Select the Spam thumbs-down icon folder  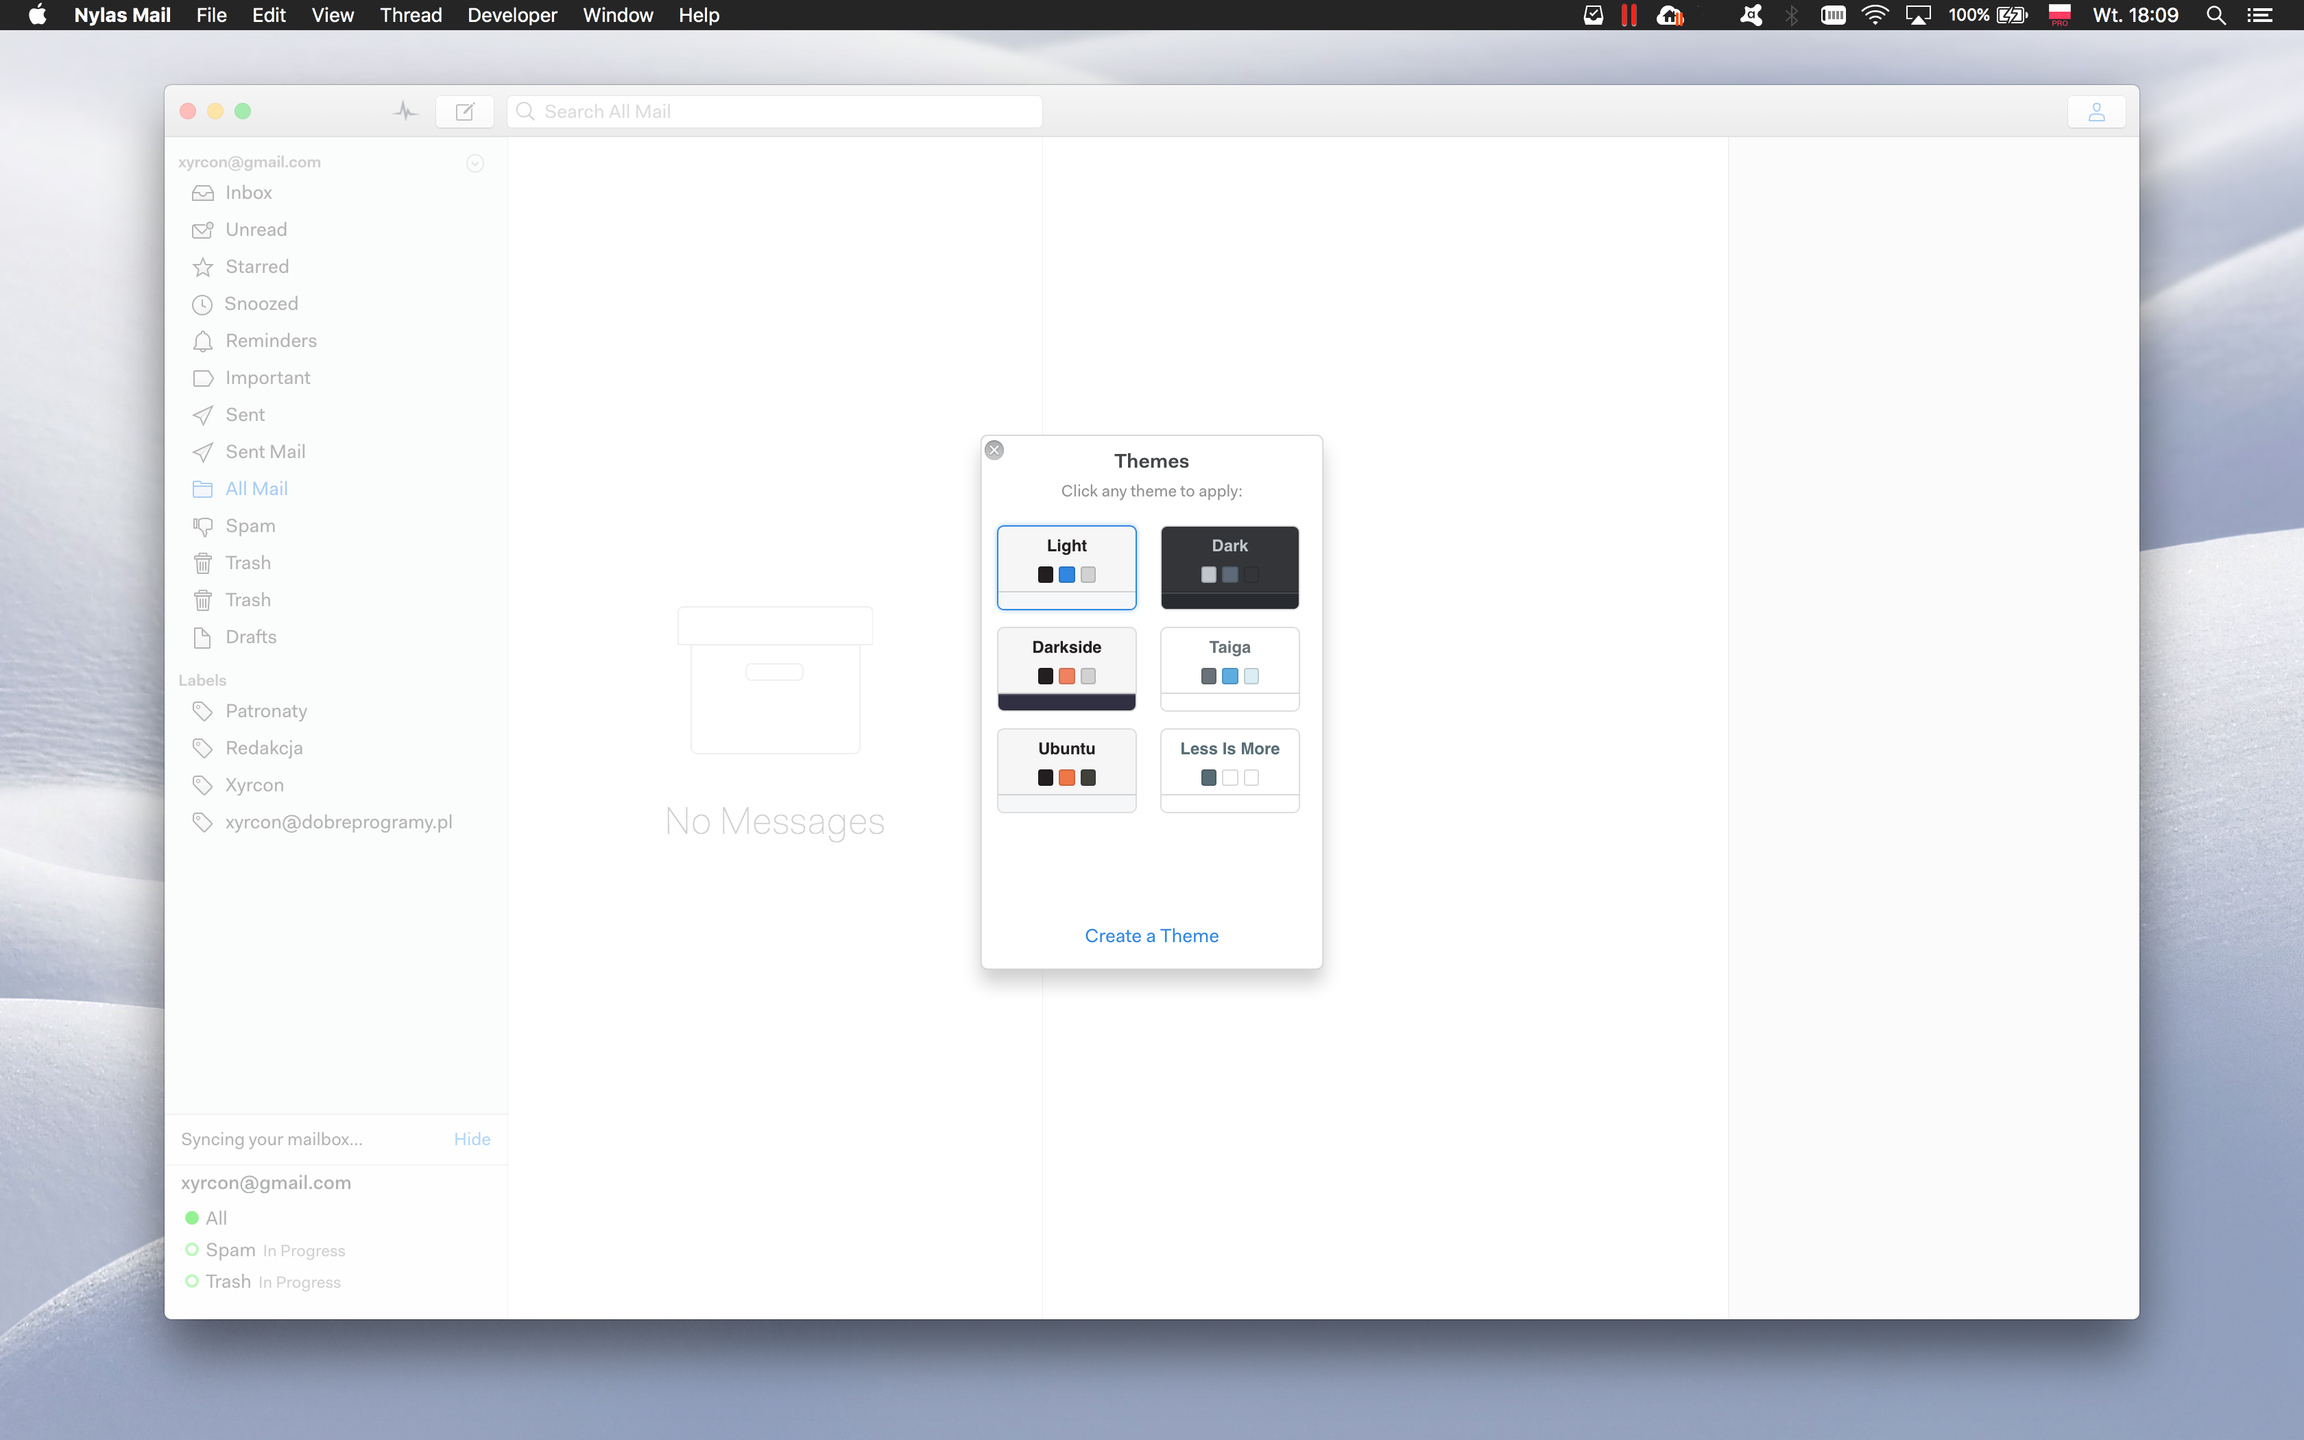[203, 526]
